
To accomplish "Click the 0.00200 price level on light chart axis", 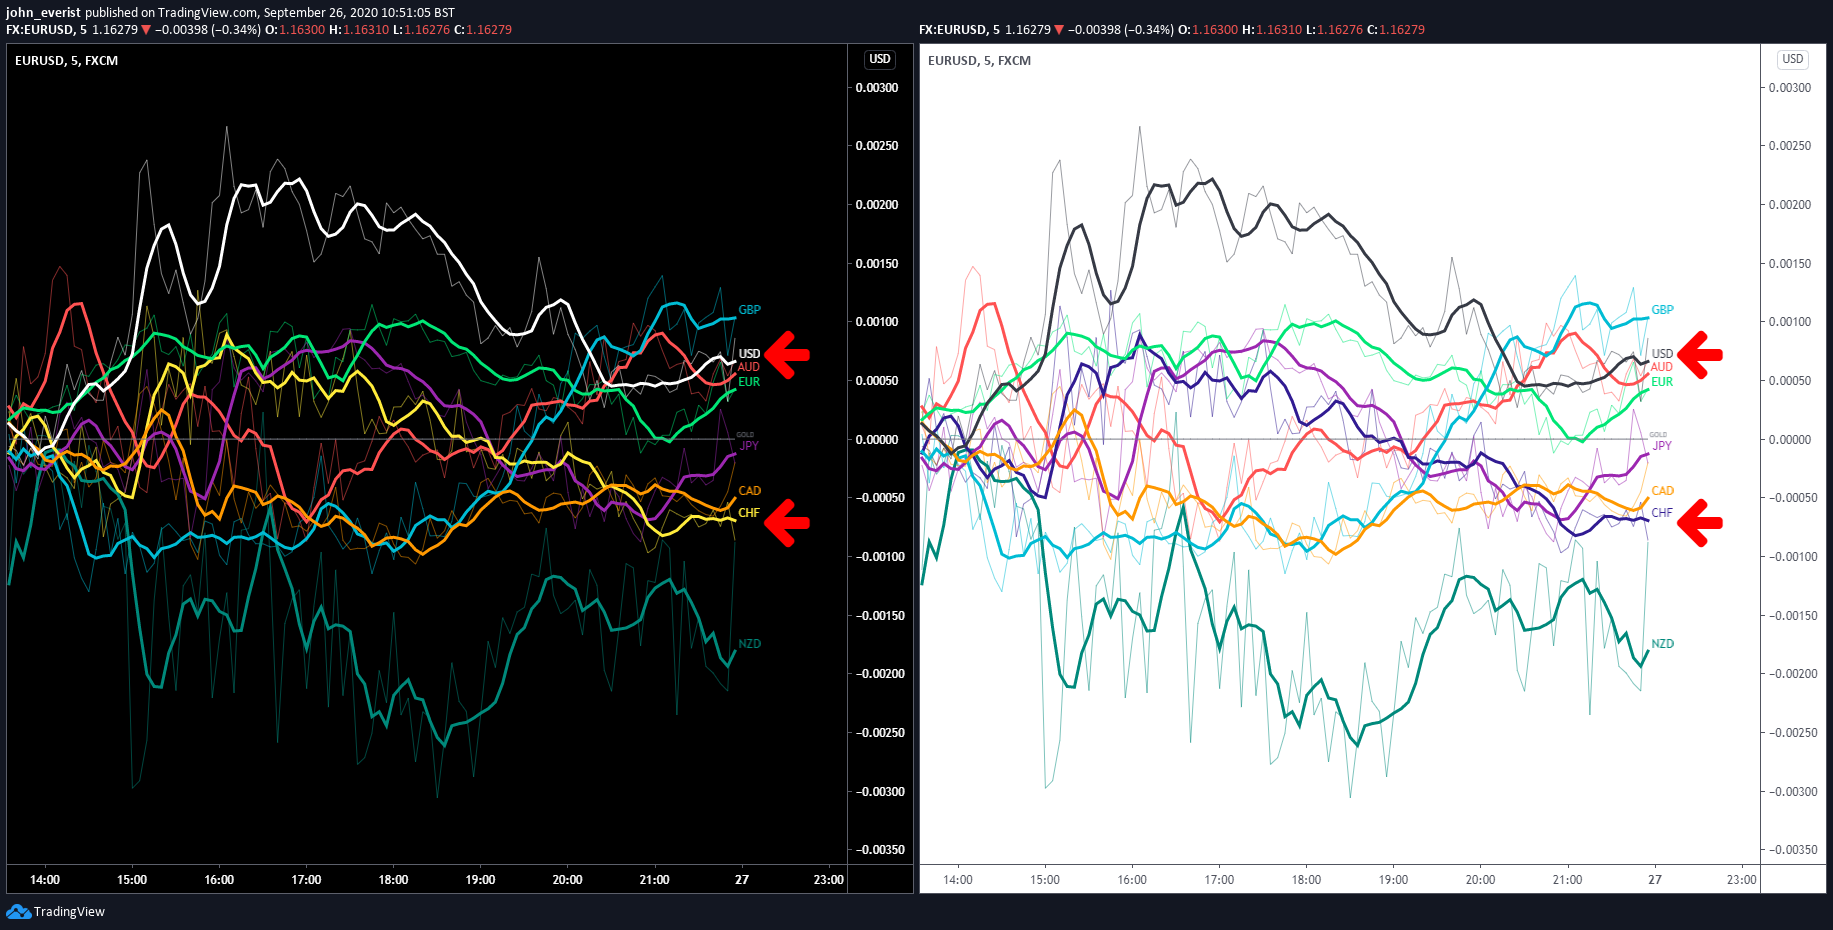I will pos(1790,205).
